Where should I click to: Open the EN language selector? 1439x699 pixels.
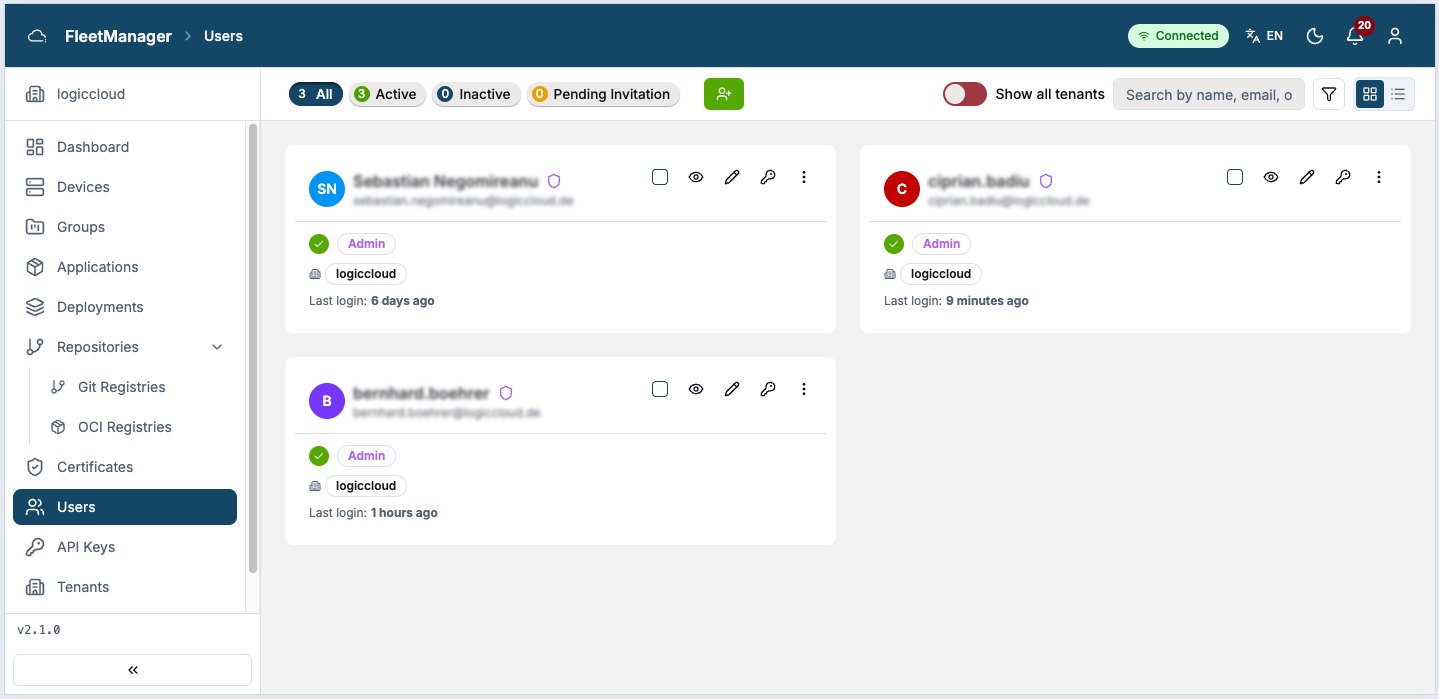click(1264, 36)
